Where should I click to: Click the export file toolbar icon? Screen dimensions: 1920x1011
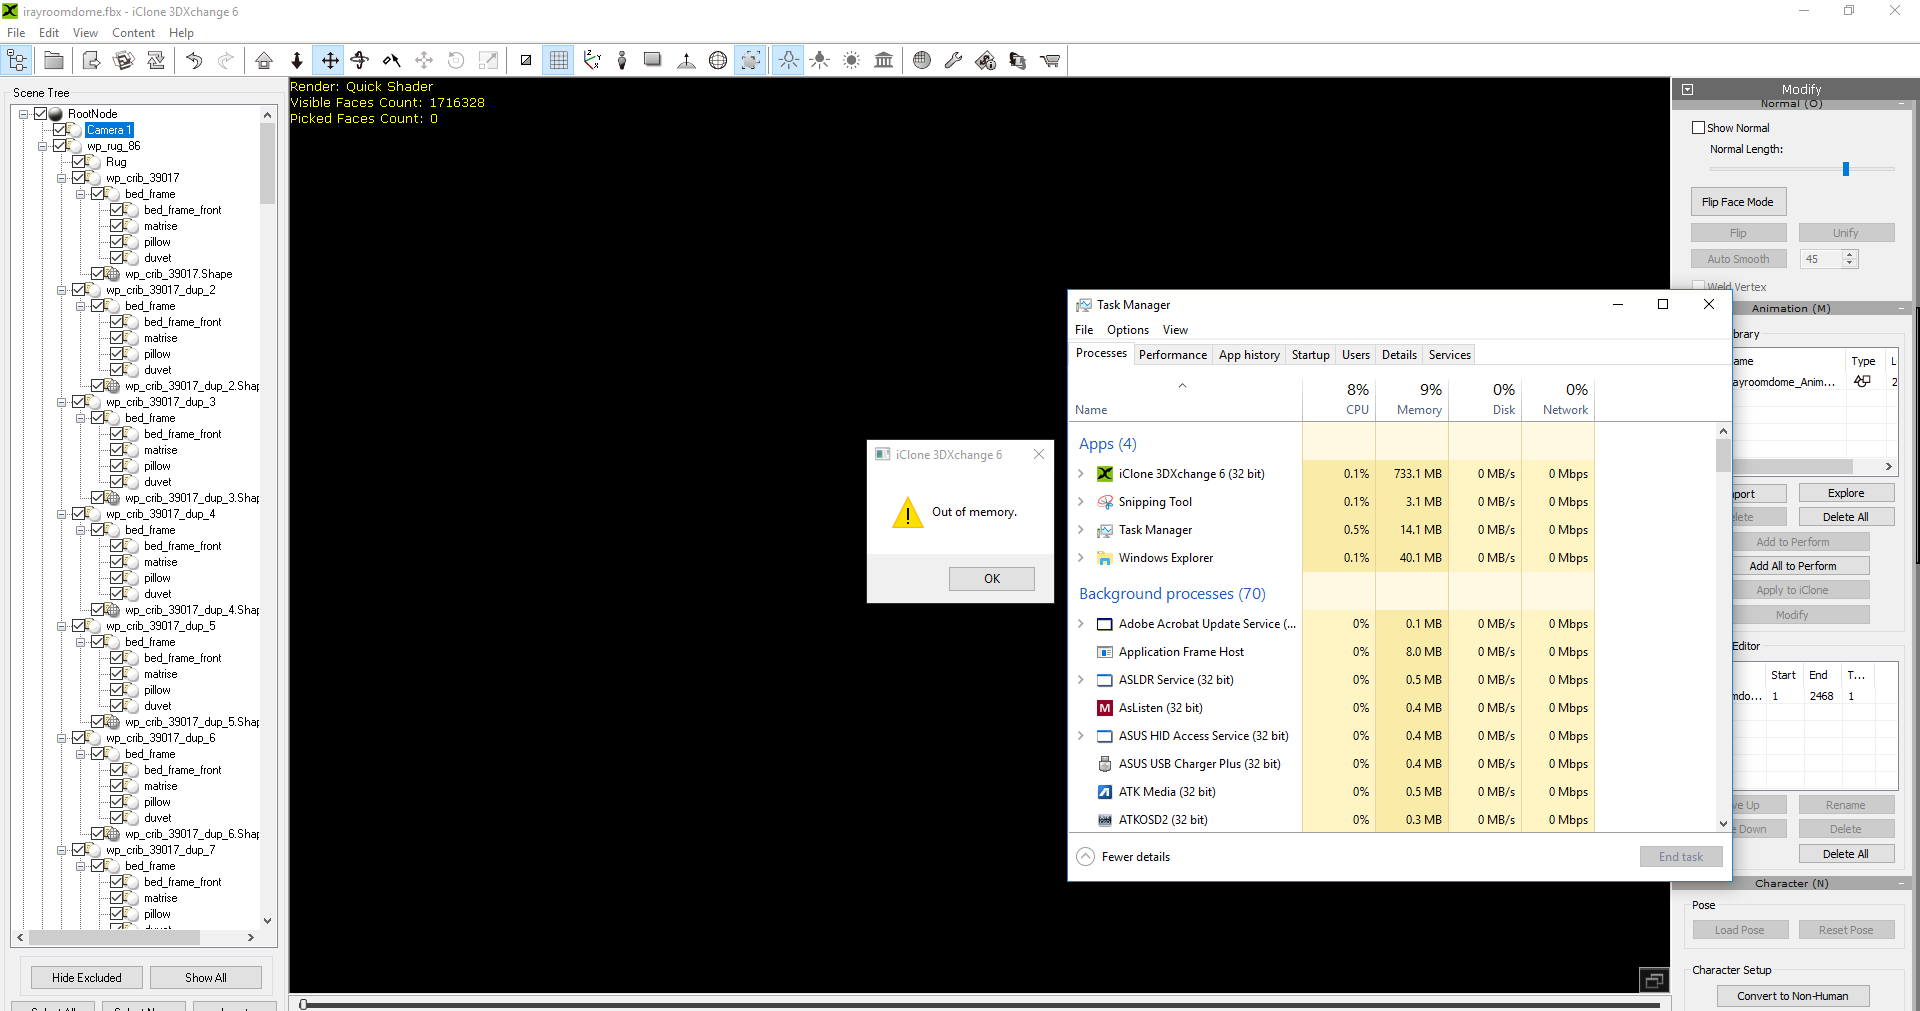[x=91, y=61]
